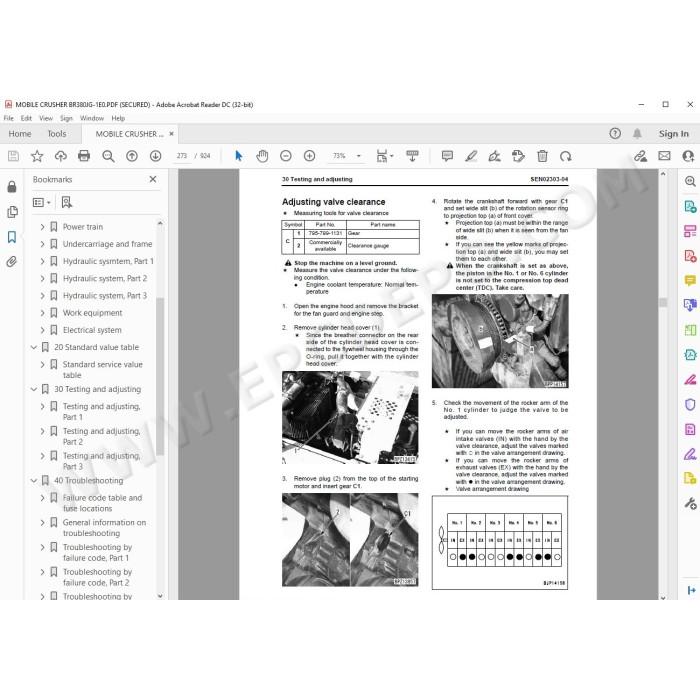Switch to the Tools tab
Screen dimensions: 700x700
click(x=57, y=133)
